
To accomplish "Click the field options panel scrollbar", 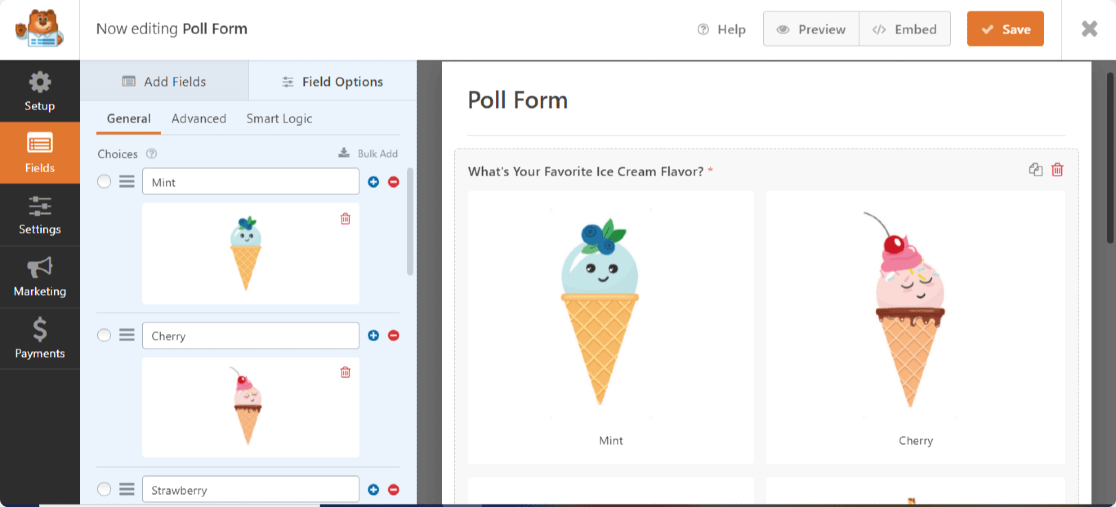I will (410, 221).
